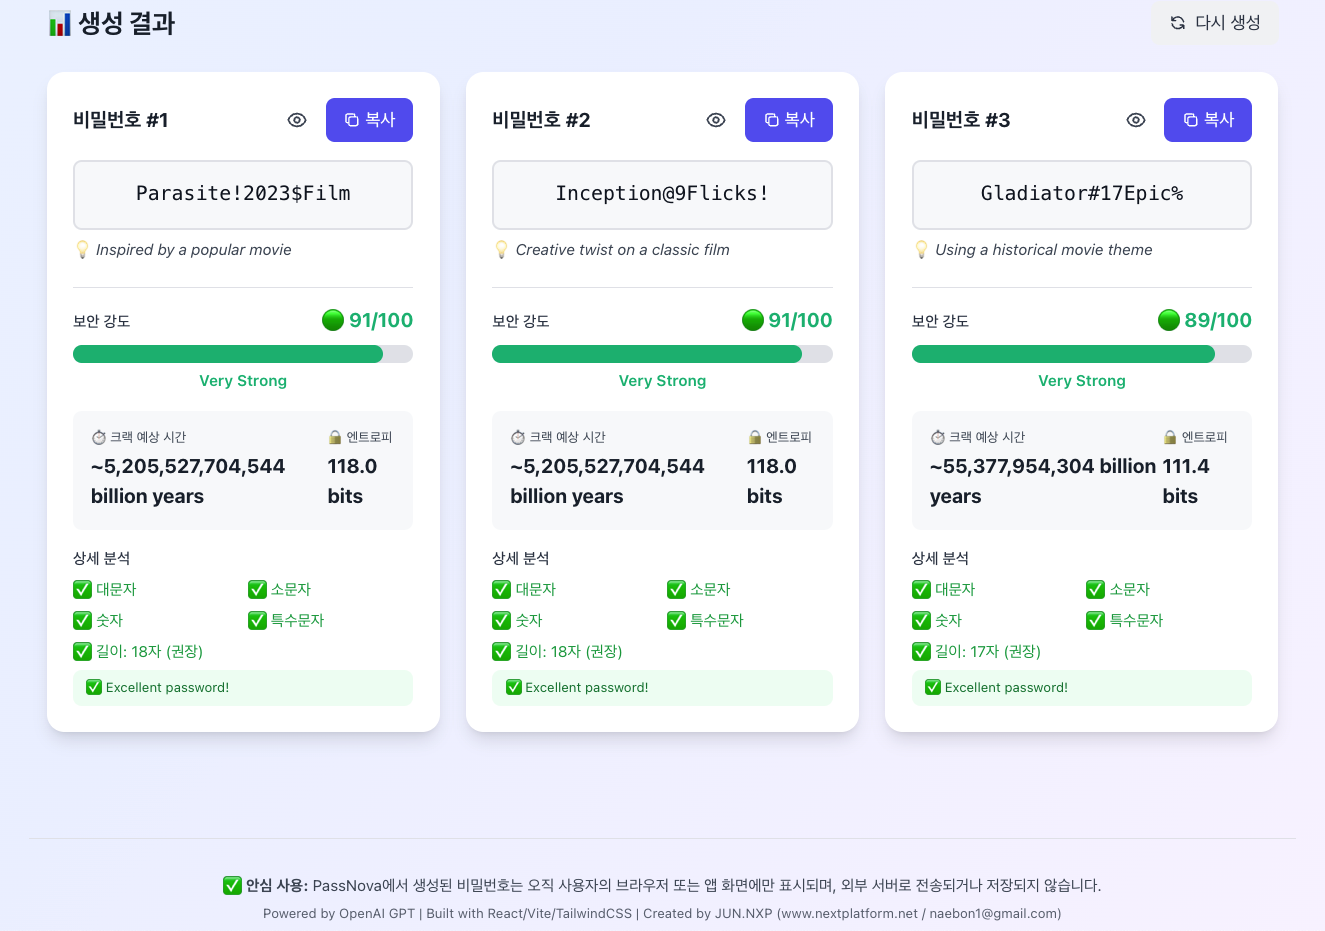Show the Inception password with the eye icon
Screen dimensions: 1325x931
[716, 119]
